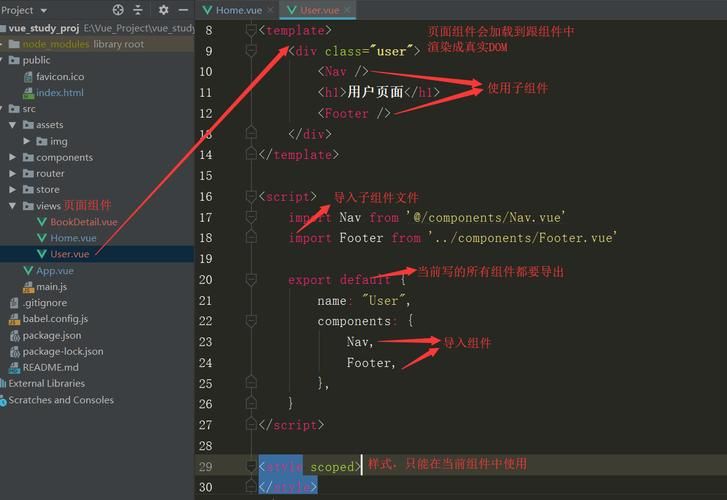Select Scratches and Consoles node

tap(61, 400)
